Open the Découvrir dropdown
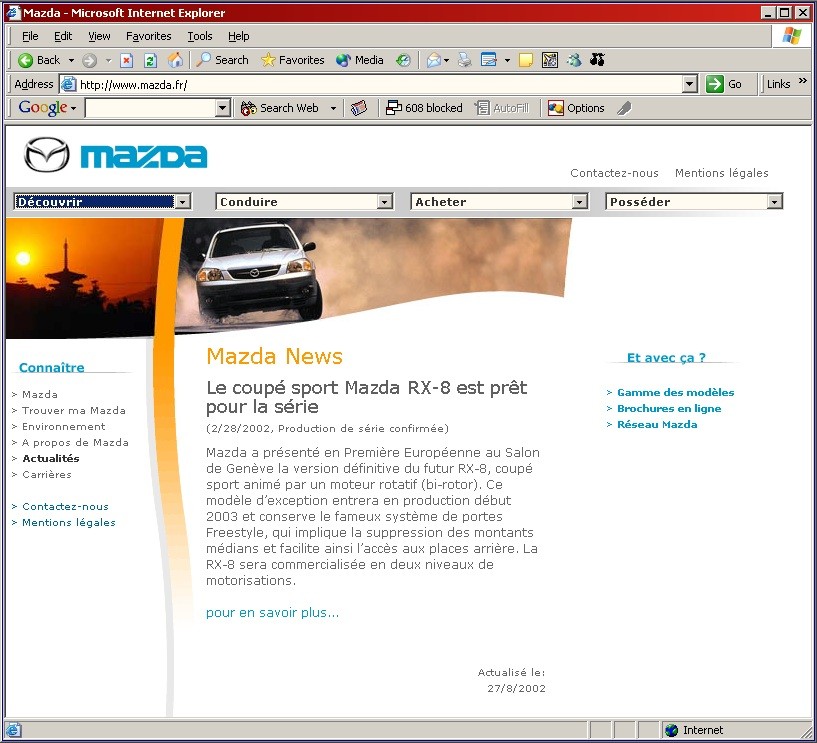This screenshot has height=743, width=817. pyautogui.click(x=103, y=202)
